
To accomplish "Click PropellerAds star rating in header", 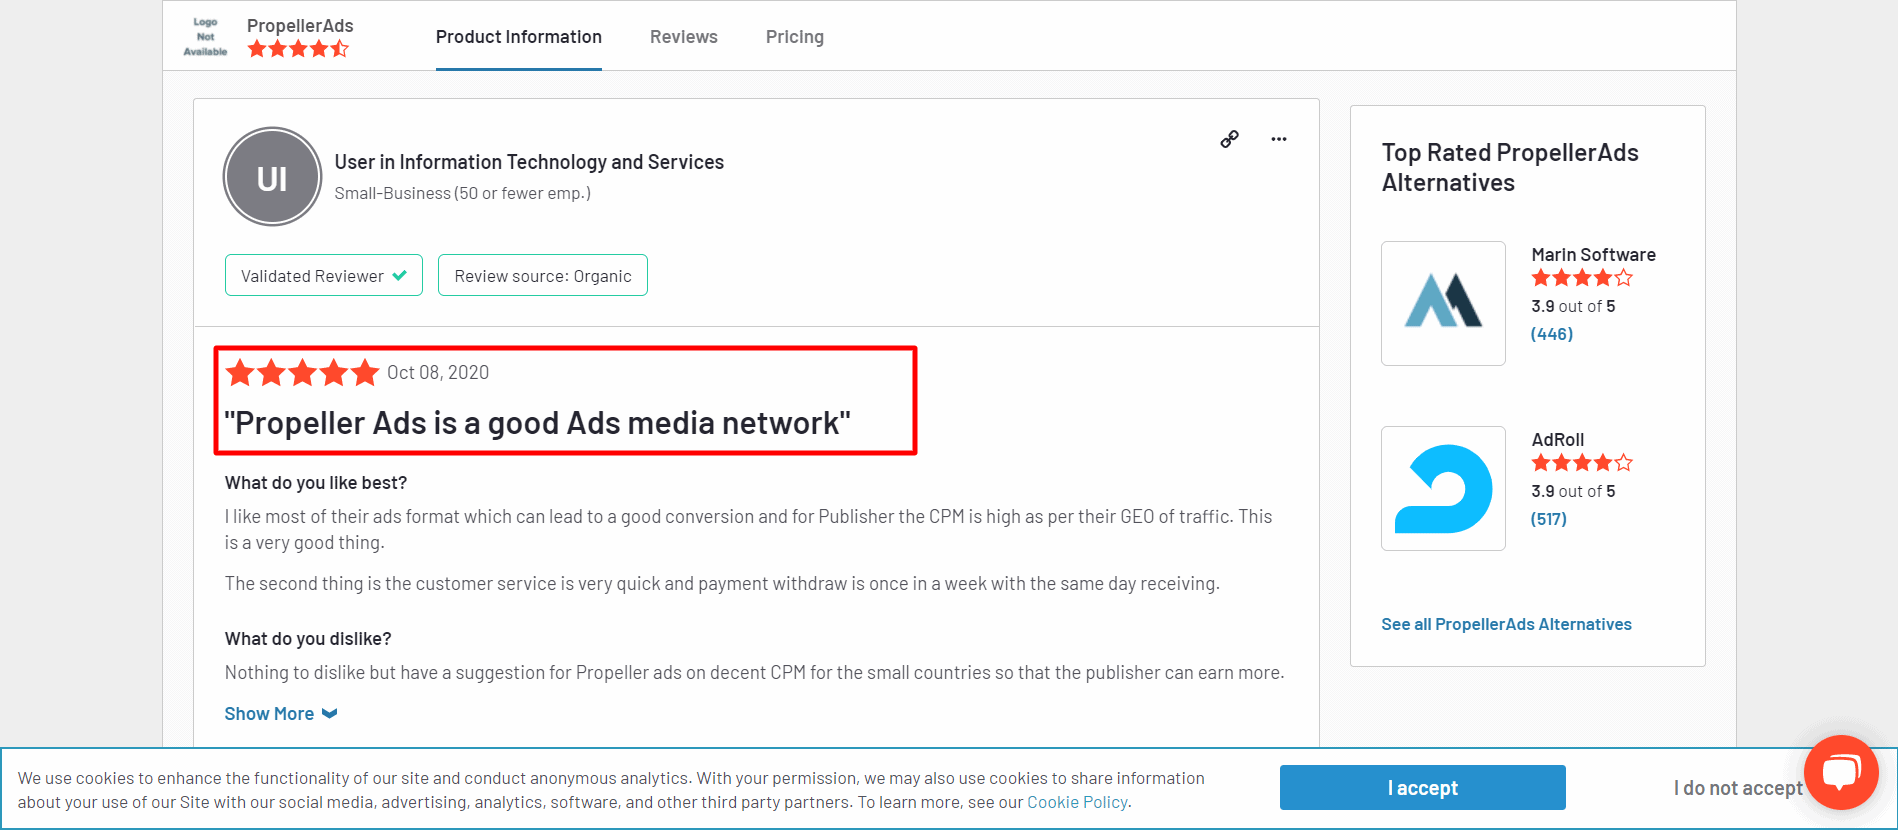I will point(298,49).
